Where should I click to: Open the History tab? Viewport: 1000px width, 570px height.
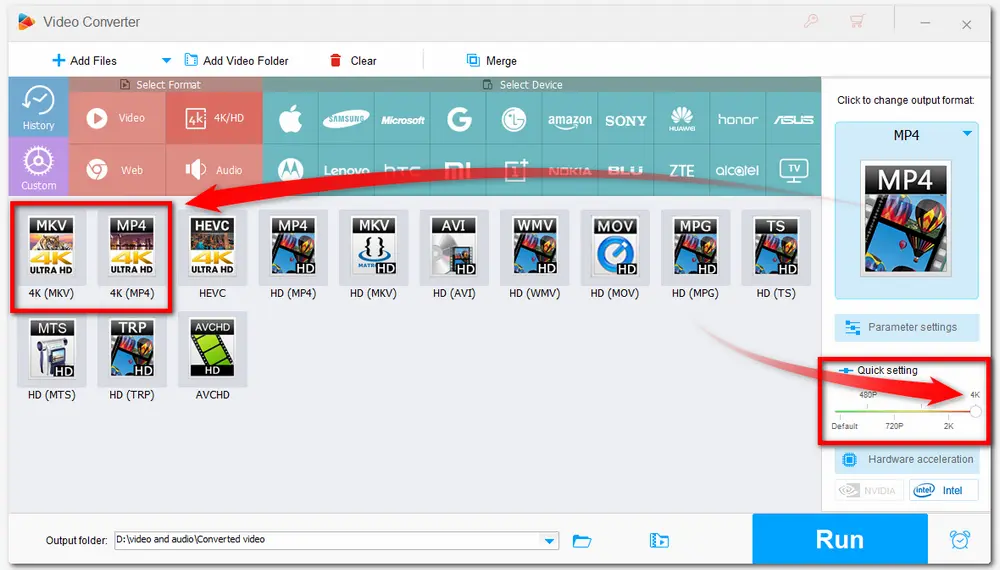pyautogui.click(x=38, y=107)
